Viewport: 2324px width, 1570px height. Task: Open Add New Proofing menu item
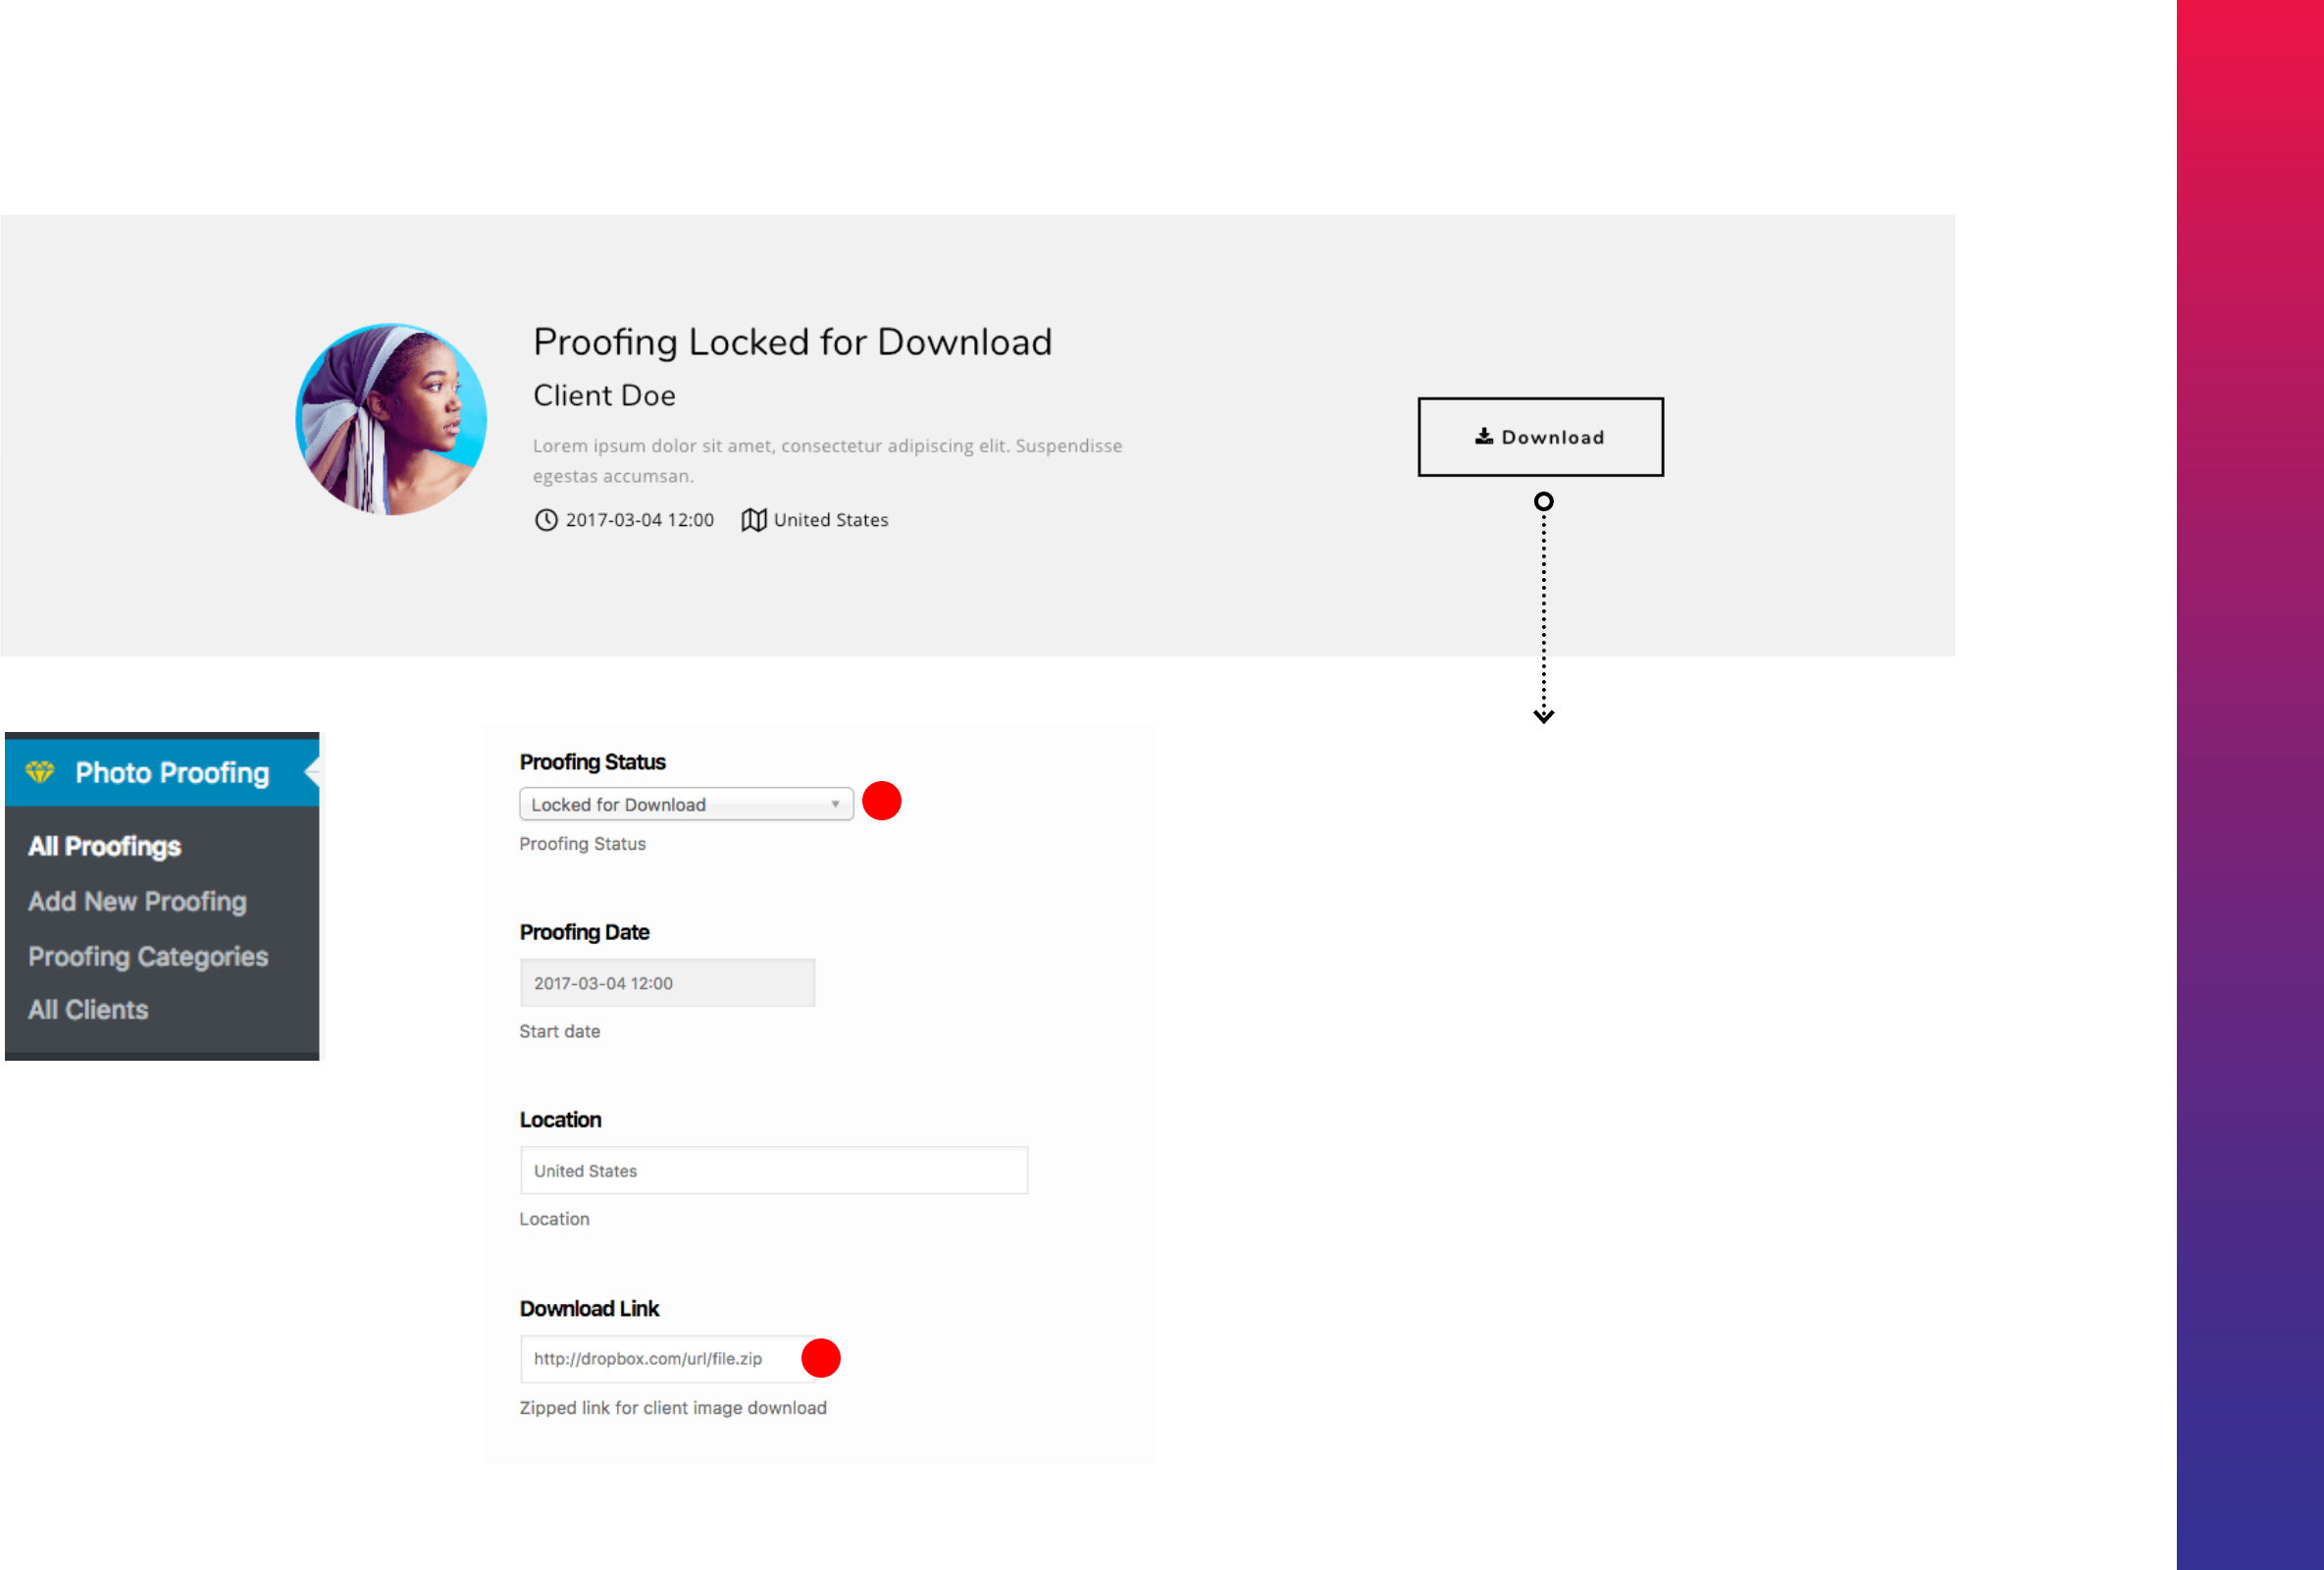[x=137, y=902]
